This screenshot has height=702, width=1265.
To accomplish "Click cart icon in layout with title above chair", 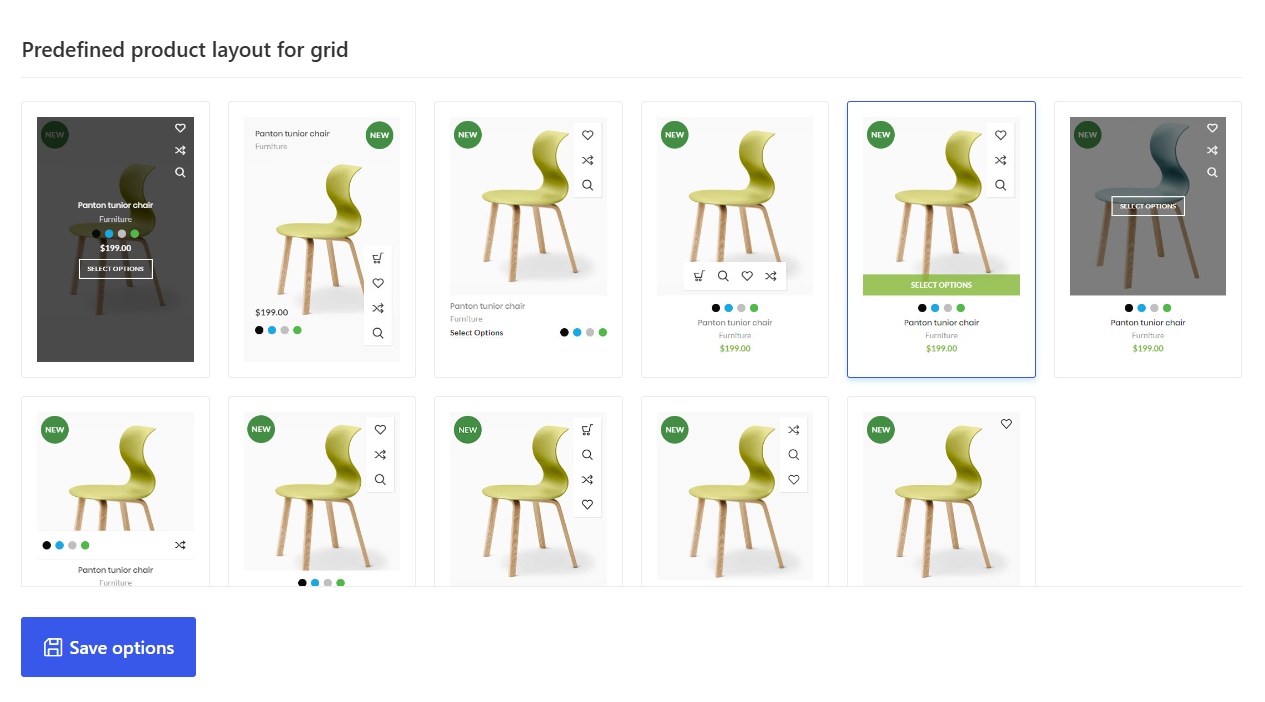I will tap(378, 258).
